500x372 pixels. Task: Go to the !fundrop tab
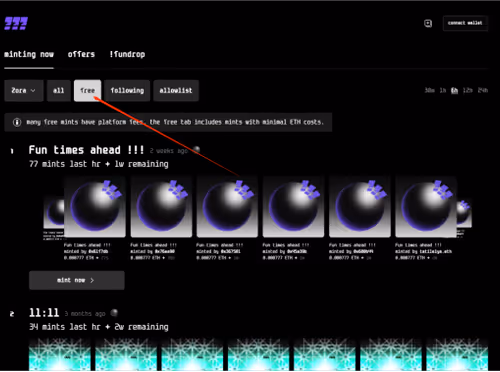127,54
